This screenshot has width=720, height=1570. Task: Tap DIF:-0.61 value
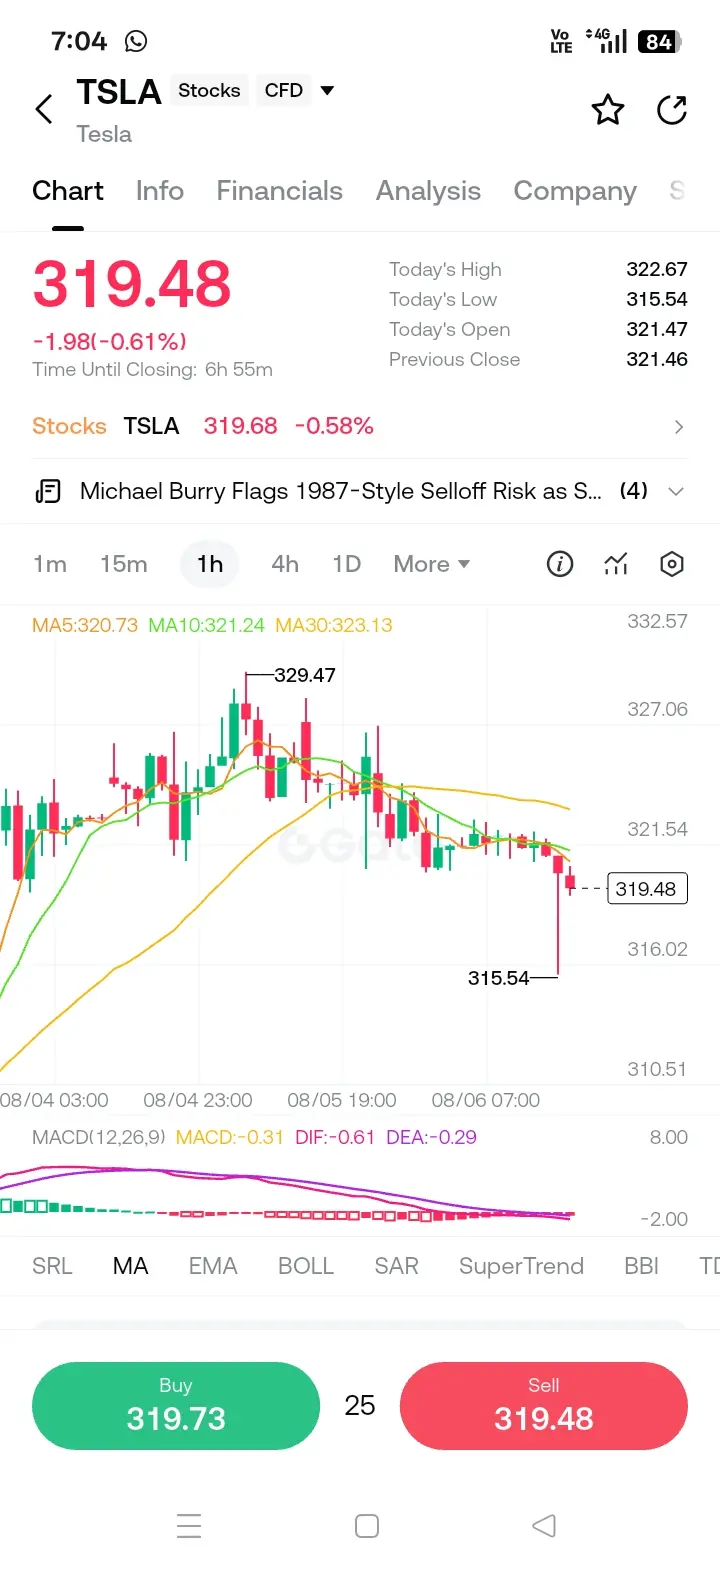(x=335, y=1137)
